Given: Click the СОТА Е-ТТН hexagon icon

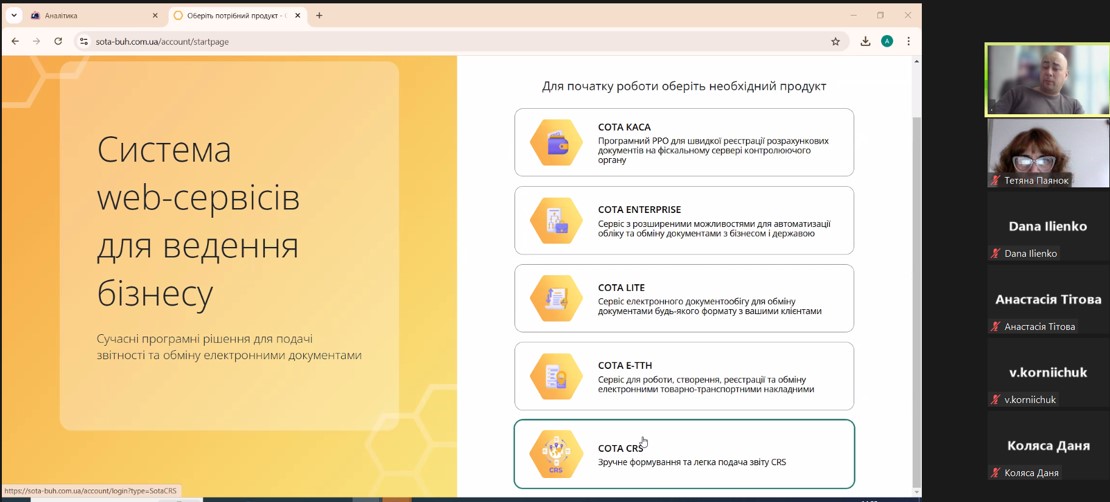Looking at the screenshot, I should [x=556, y=376].
